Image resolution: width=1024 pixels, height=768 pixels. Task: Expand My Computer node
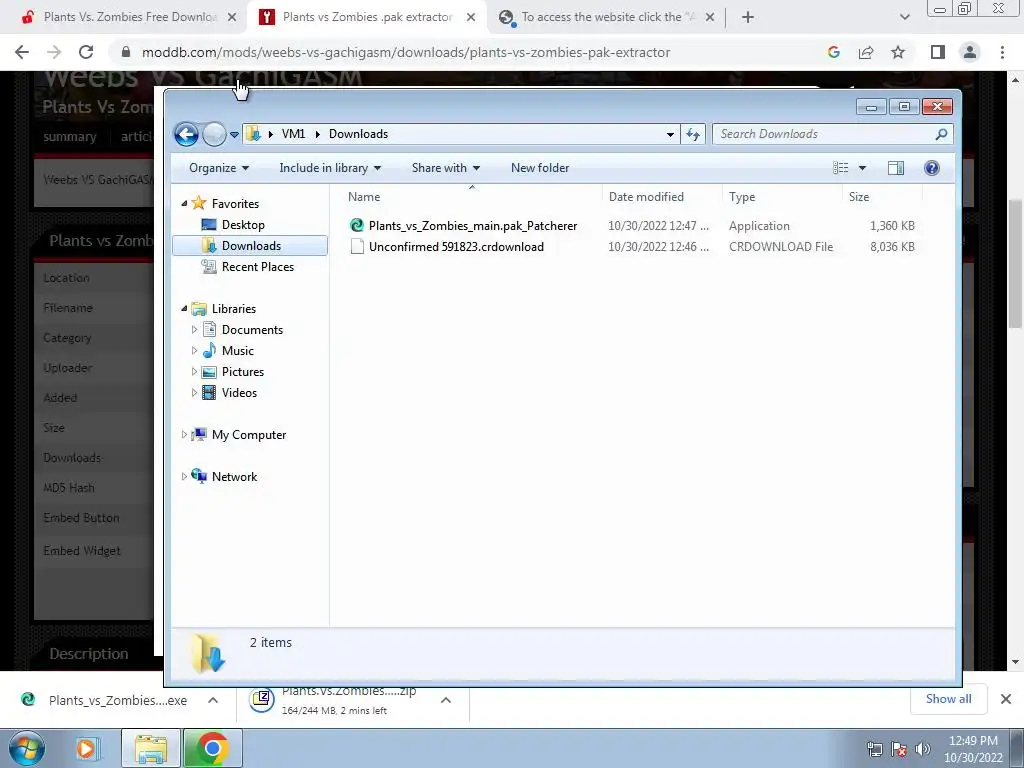(x=184, y=434)
